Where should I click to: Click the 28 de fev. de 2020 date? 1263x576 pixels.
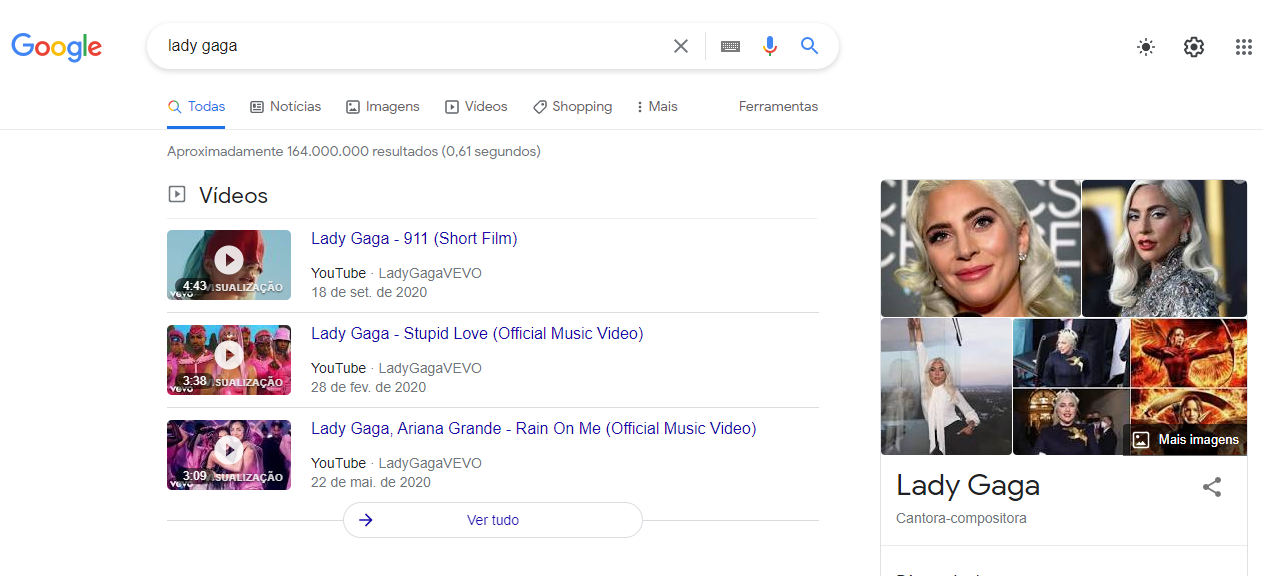pos(368,388)
